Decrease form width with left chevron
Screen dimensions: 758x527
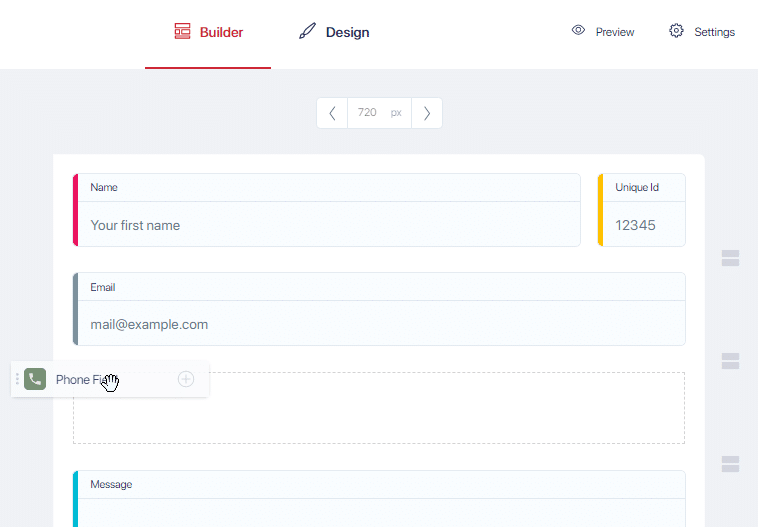(x=332, y=113)
